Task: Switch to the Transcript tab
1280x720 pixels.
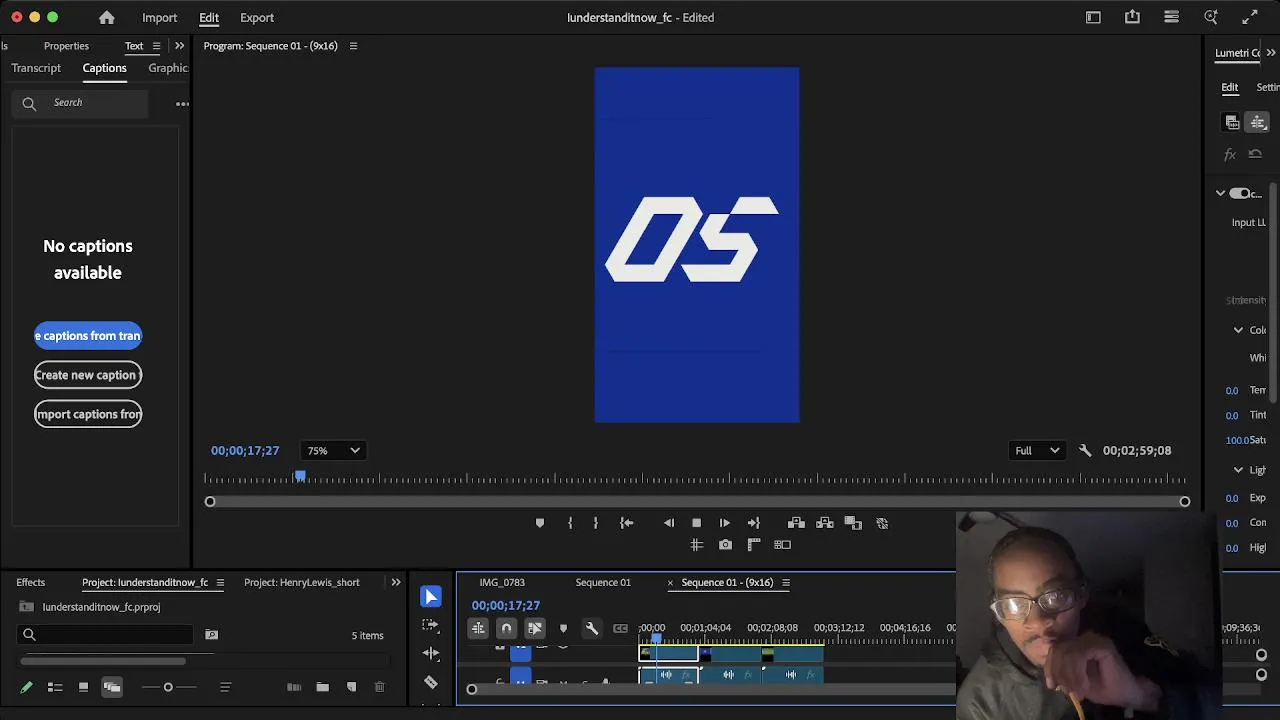Action: click(36, 68)
